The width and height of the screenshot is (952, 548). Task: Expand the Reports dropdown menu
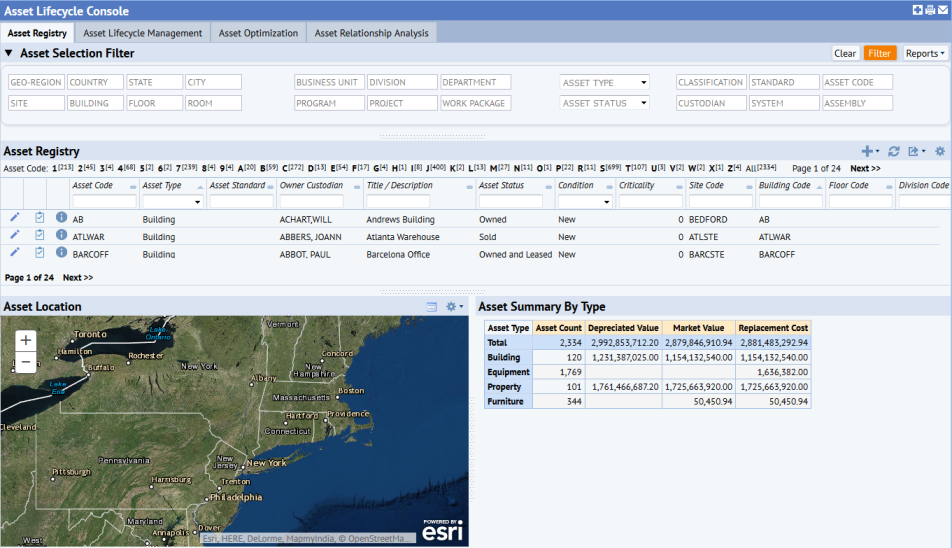[x=925, y=54]
